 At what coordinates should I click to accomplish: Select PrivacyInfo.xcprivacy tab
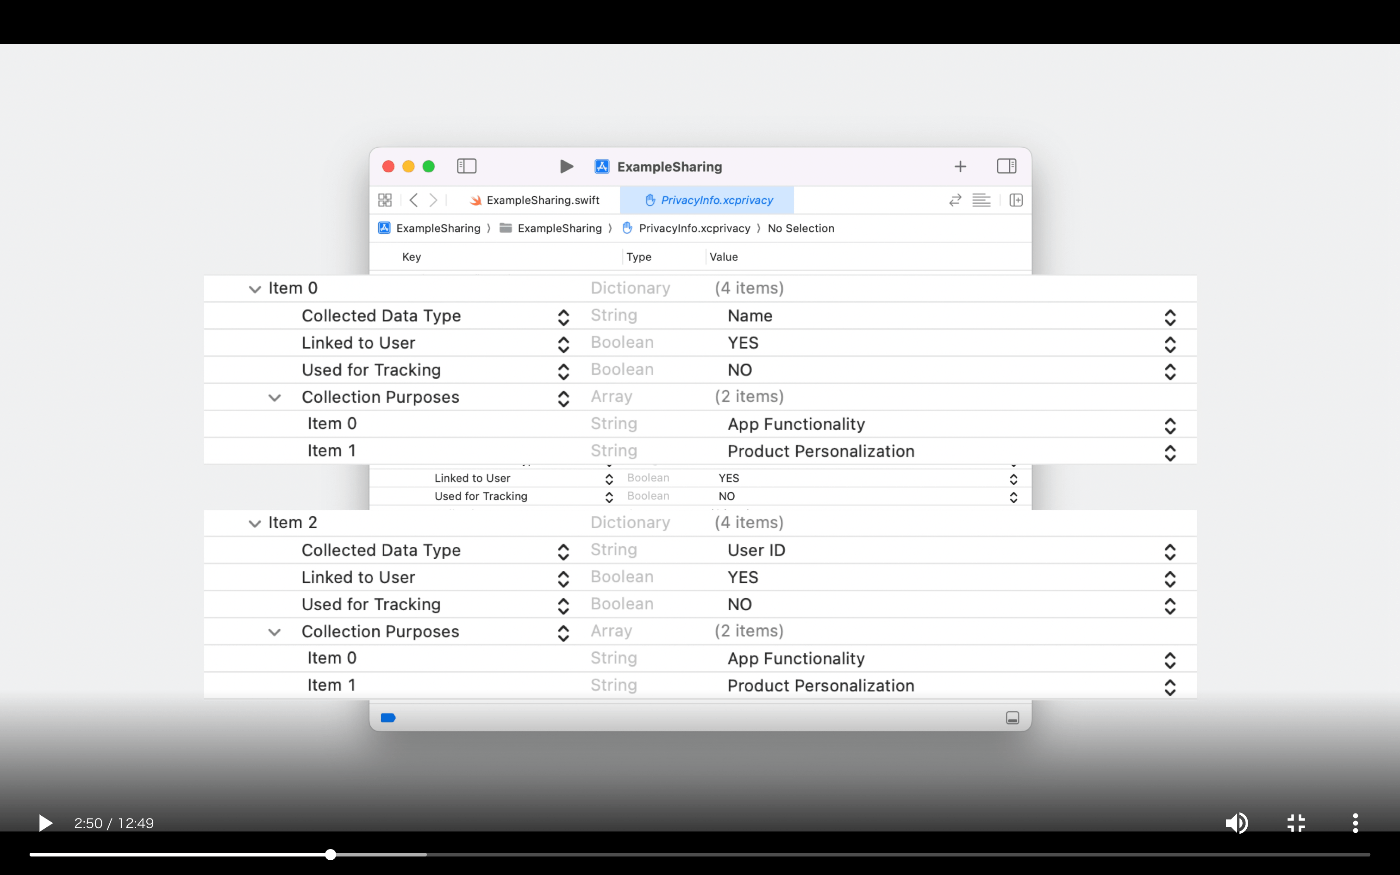point(707,200)
